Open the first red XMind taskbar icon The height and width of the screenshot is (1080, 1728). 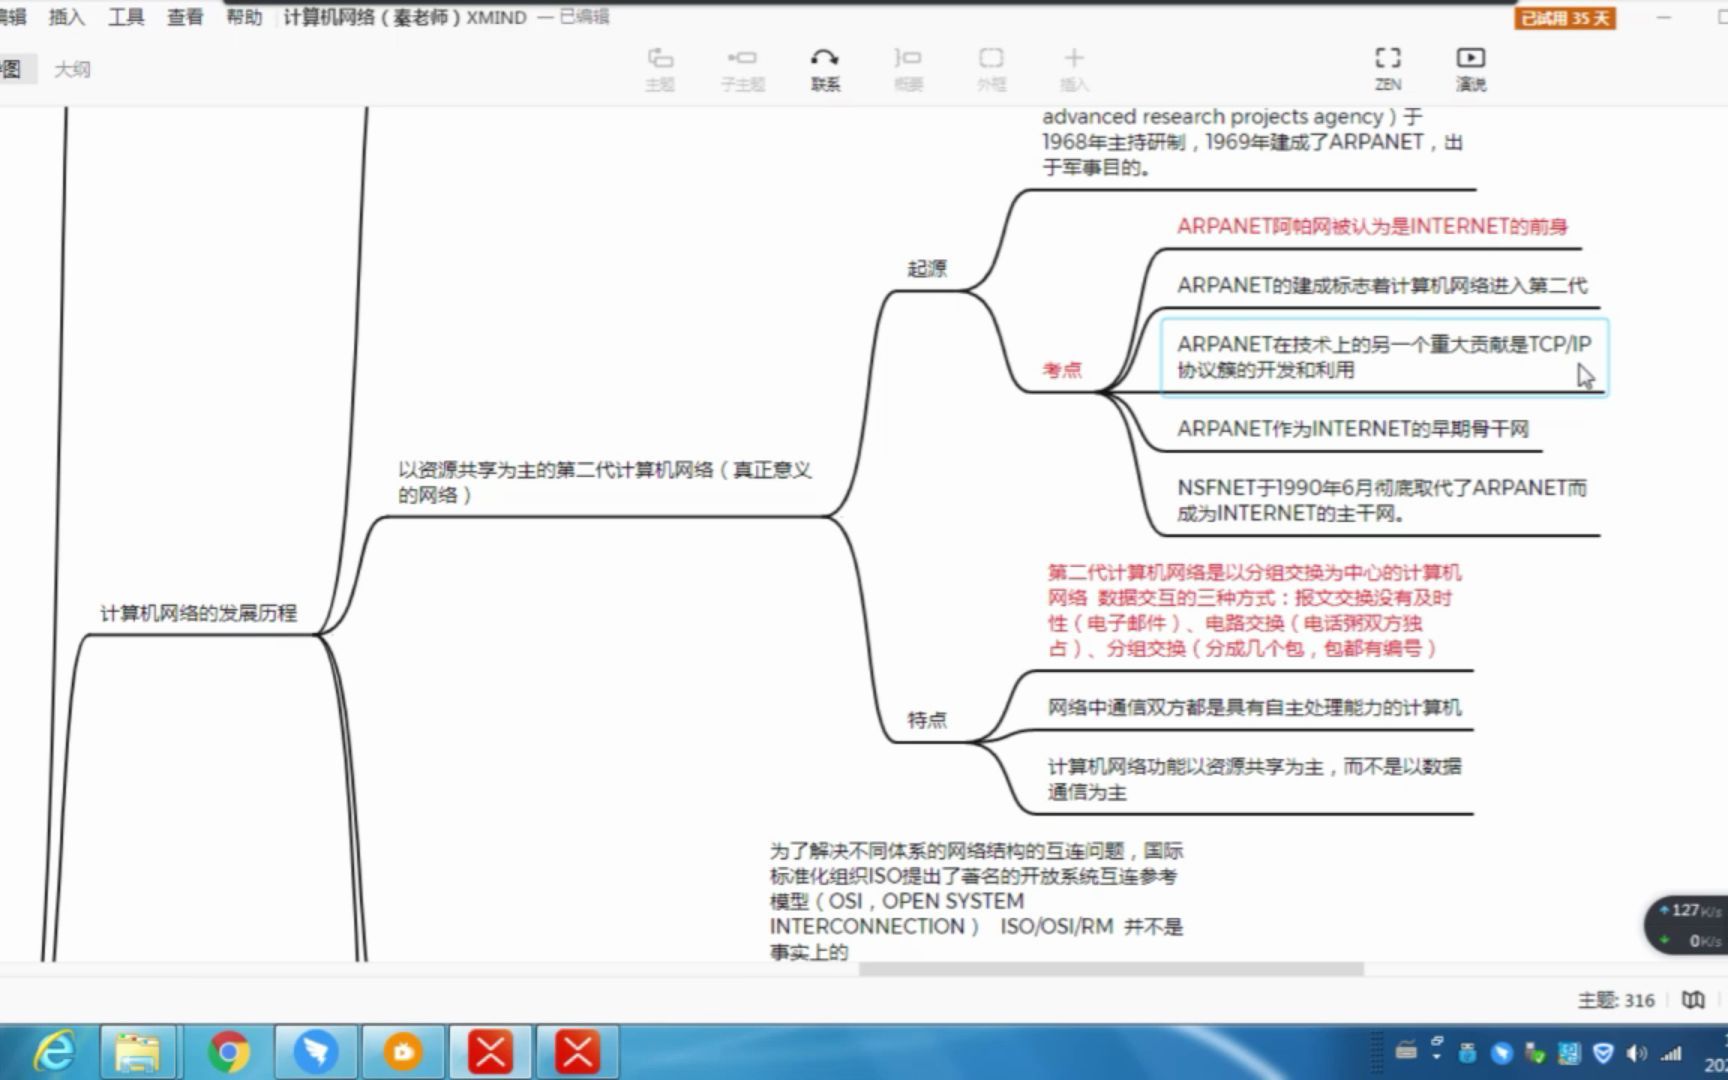click(x=491, y=1052)
